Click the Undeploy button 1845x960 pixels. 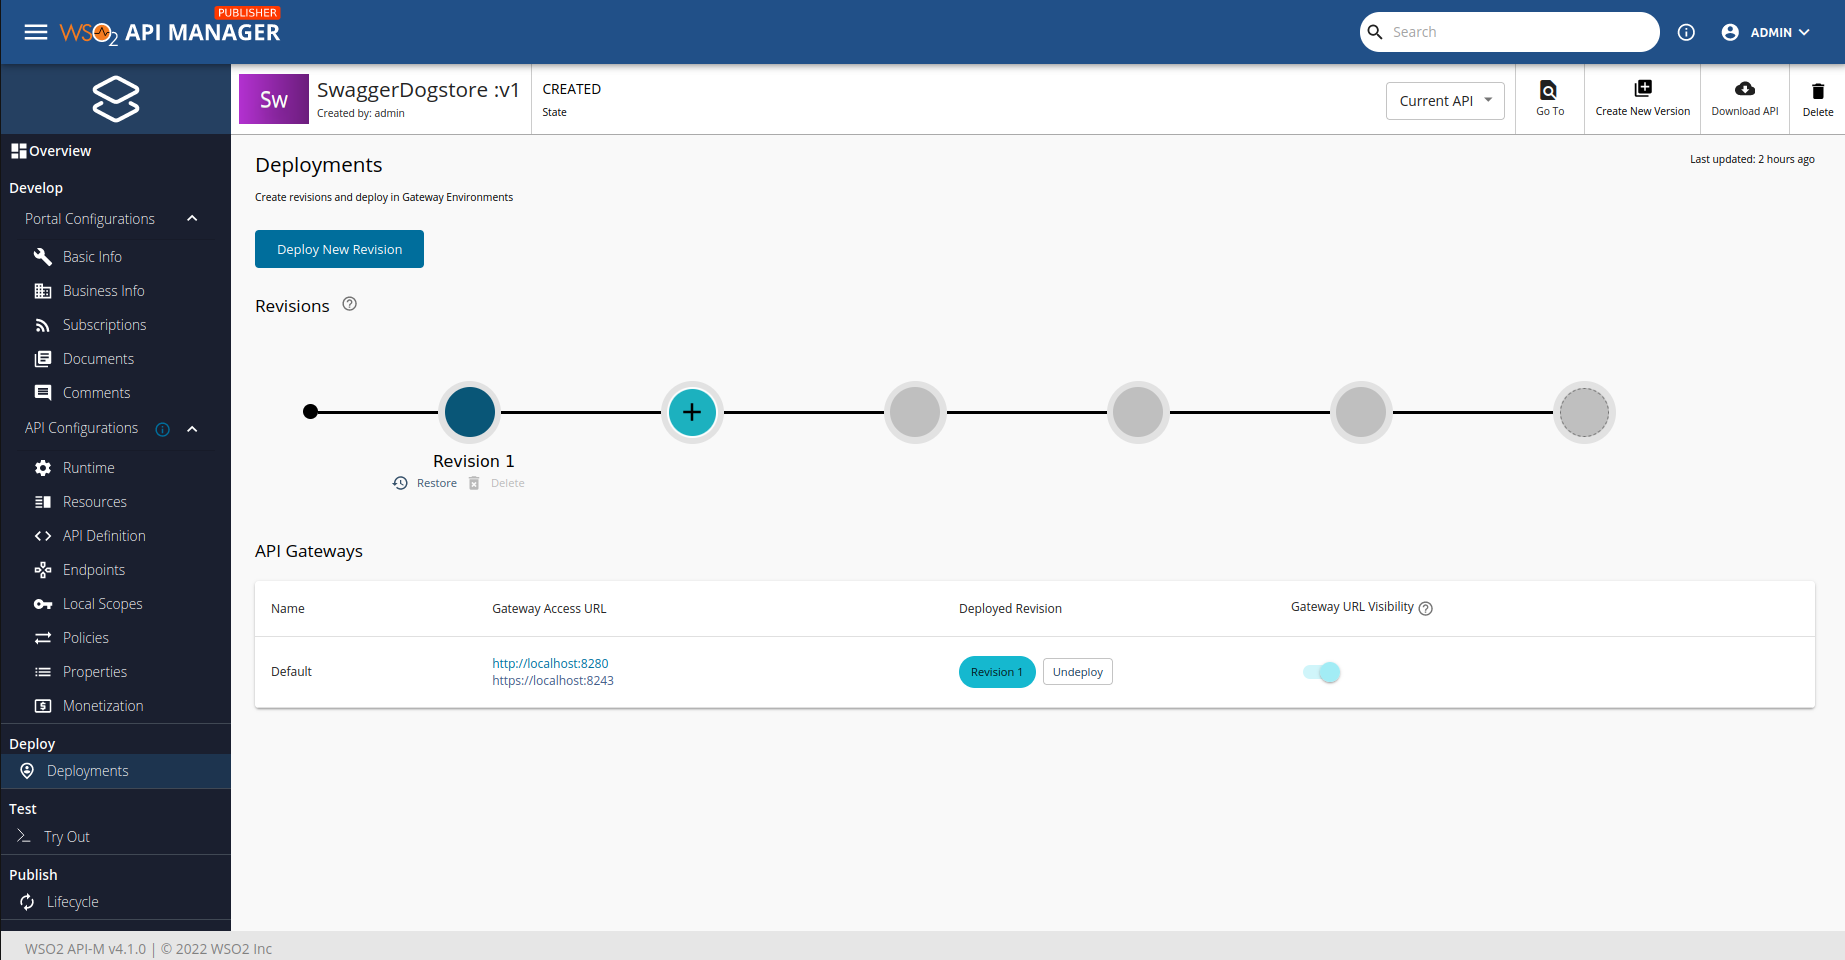coord(1077,672)
